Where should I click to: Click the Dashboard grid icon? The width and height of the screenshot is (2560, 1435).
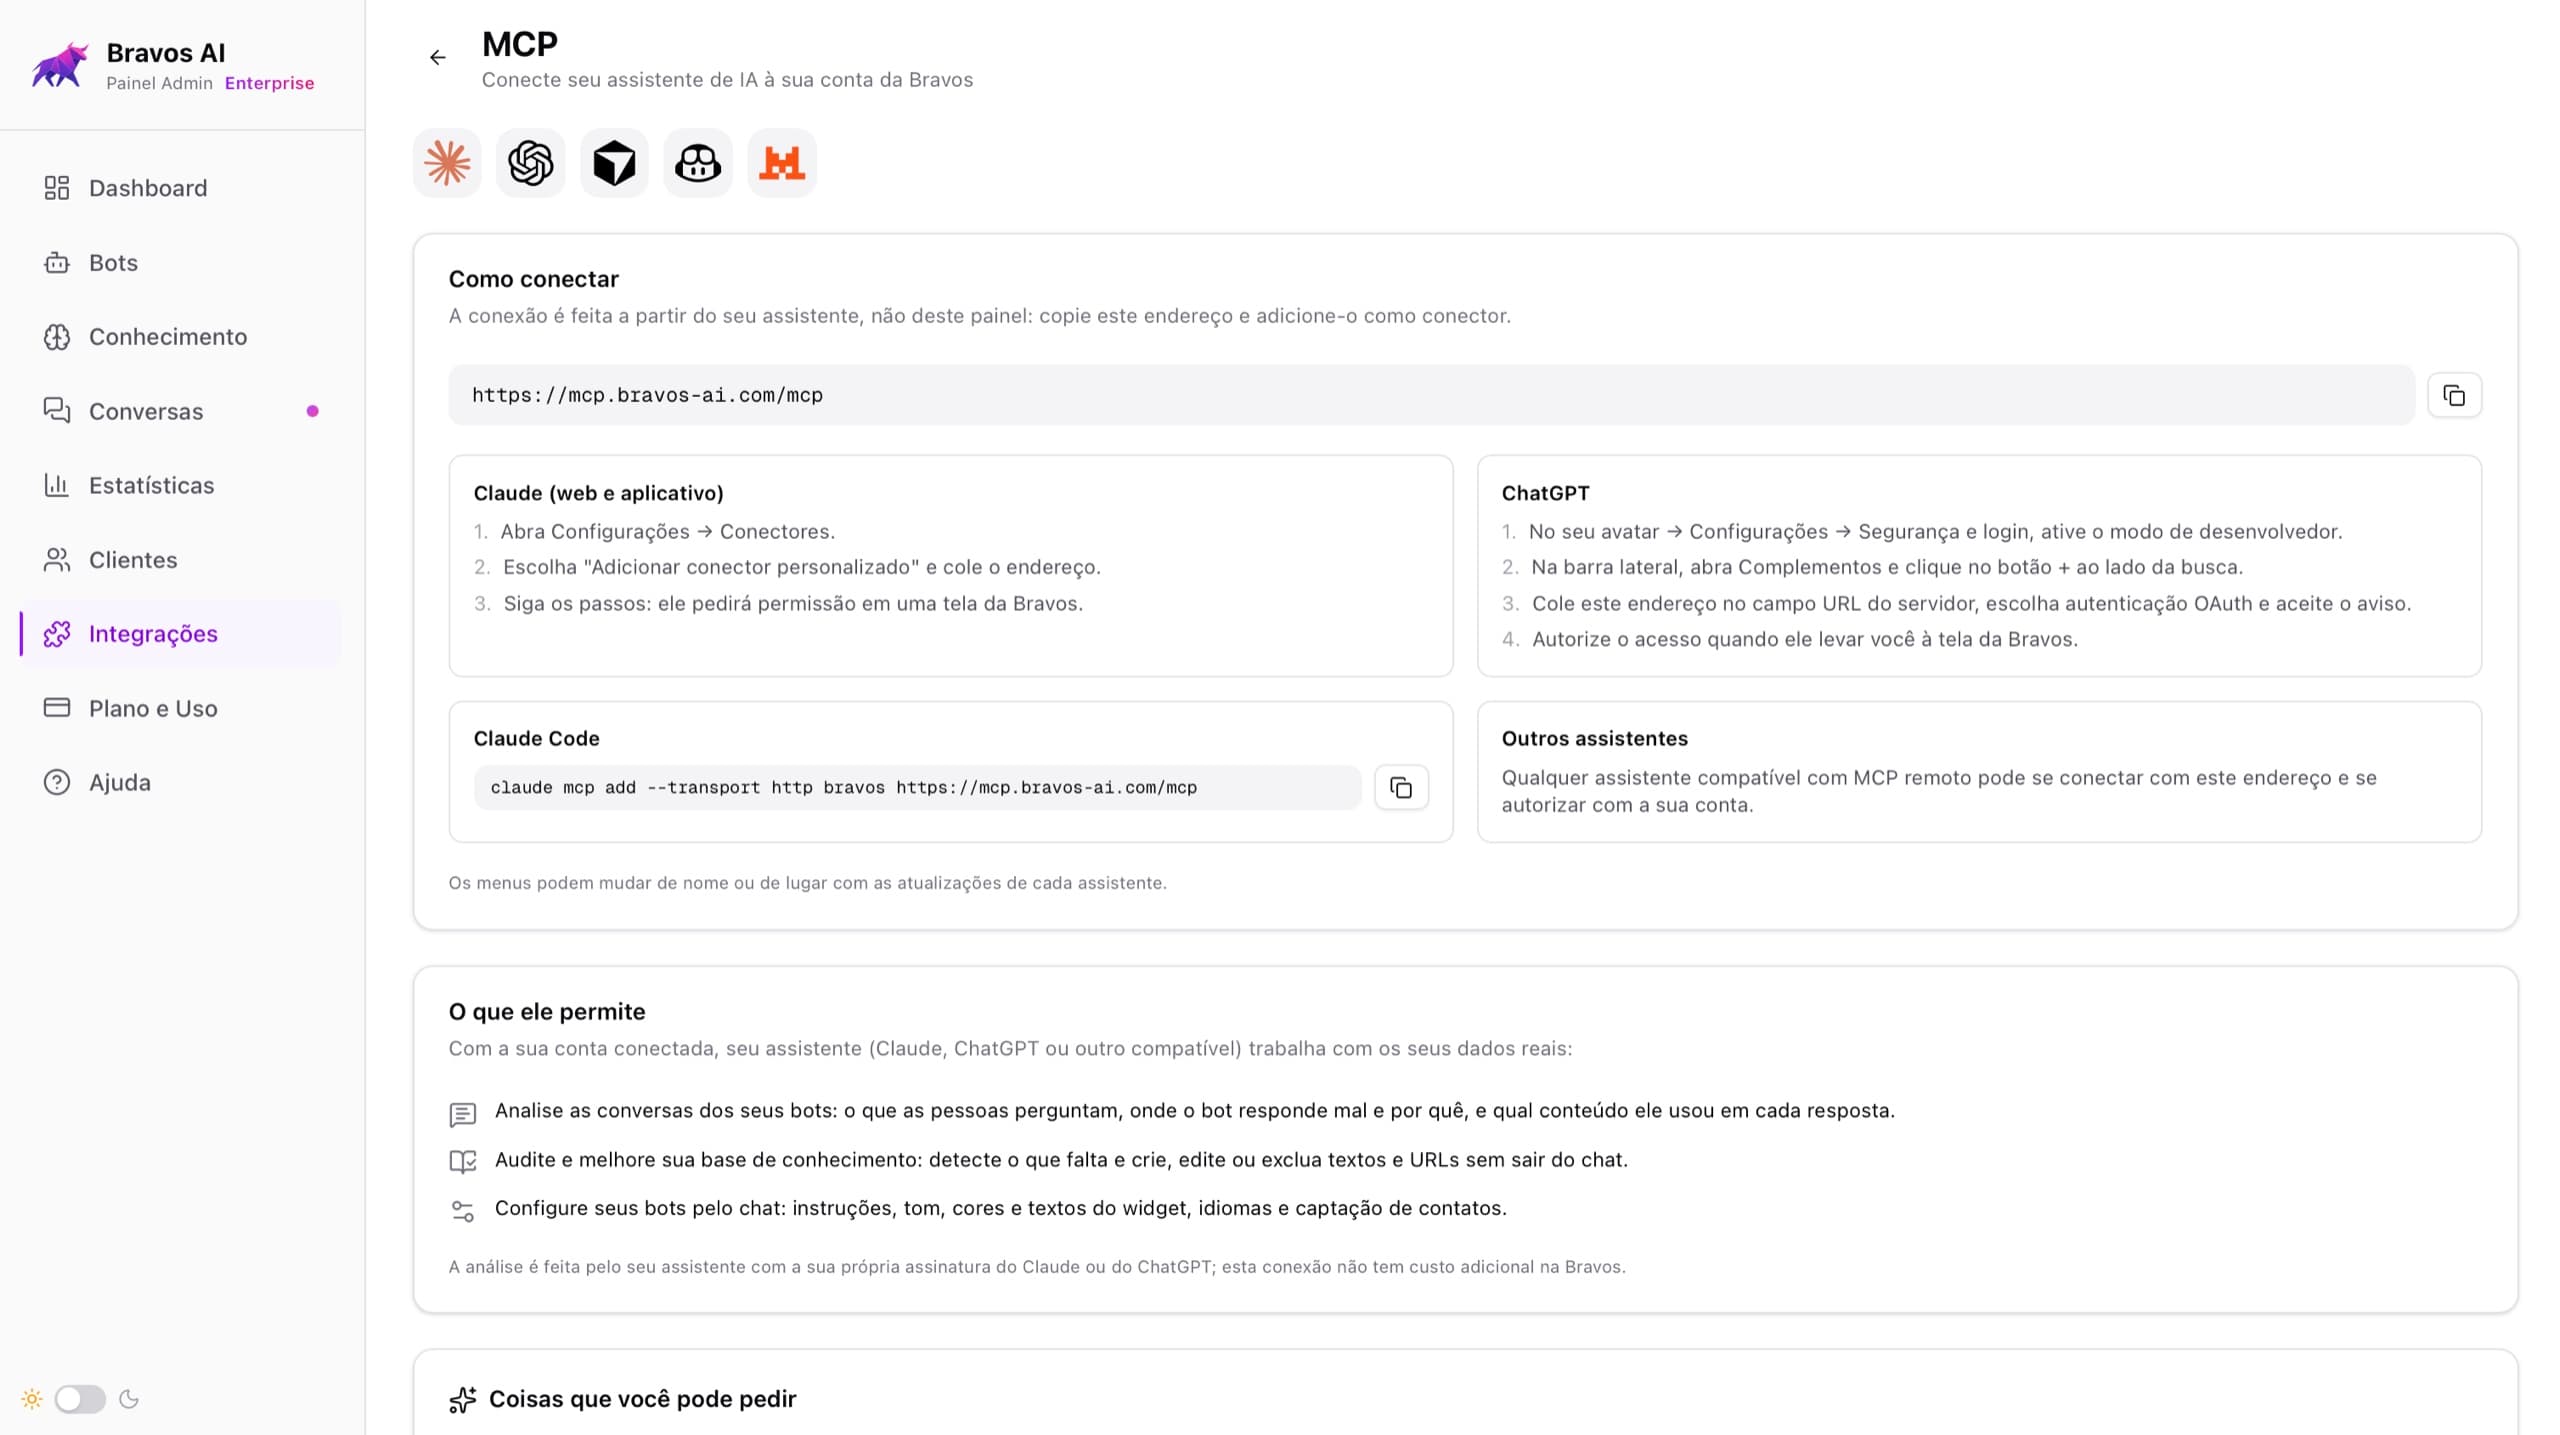pos(57,188)
